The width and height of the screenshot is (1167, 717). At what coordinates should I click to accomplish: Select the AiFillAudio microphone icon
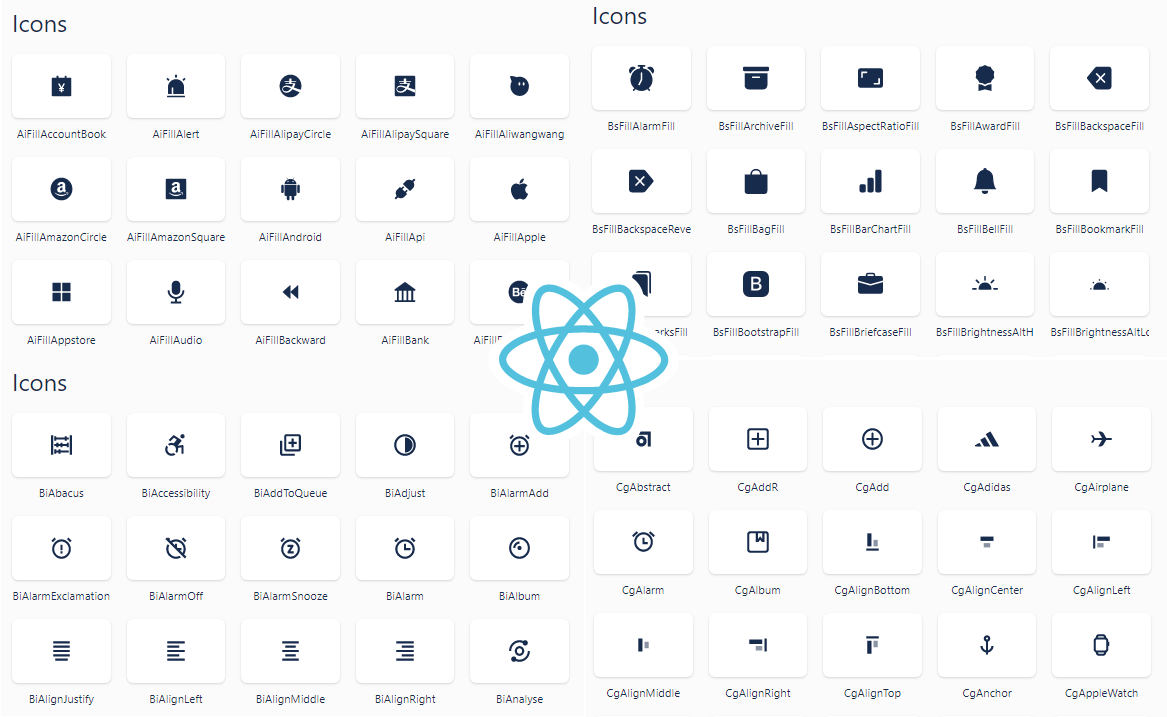[175, 291]
